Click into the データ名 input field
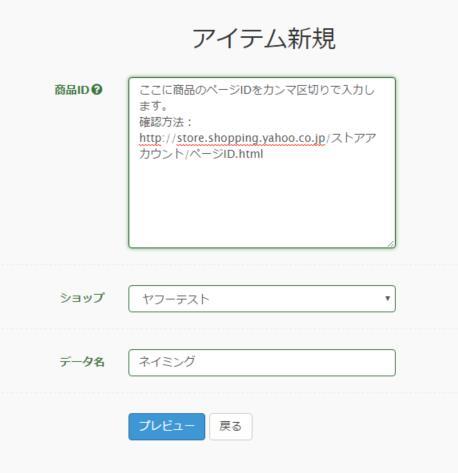The image size is (458, 473). [262, 362]
